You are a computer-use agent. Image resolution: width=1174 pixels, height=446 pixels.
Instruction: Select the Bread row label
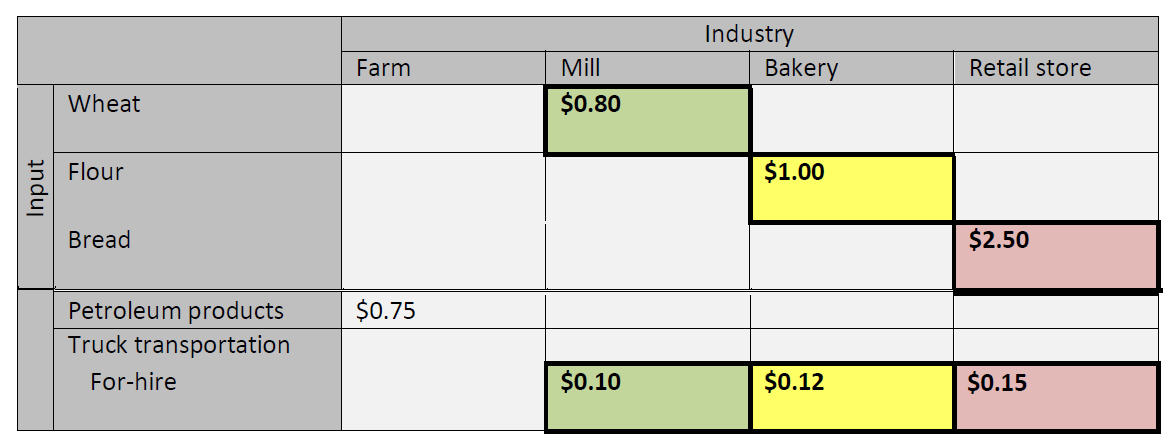click(99, 240)
